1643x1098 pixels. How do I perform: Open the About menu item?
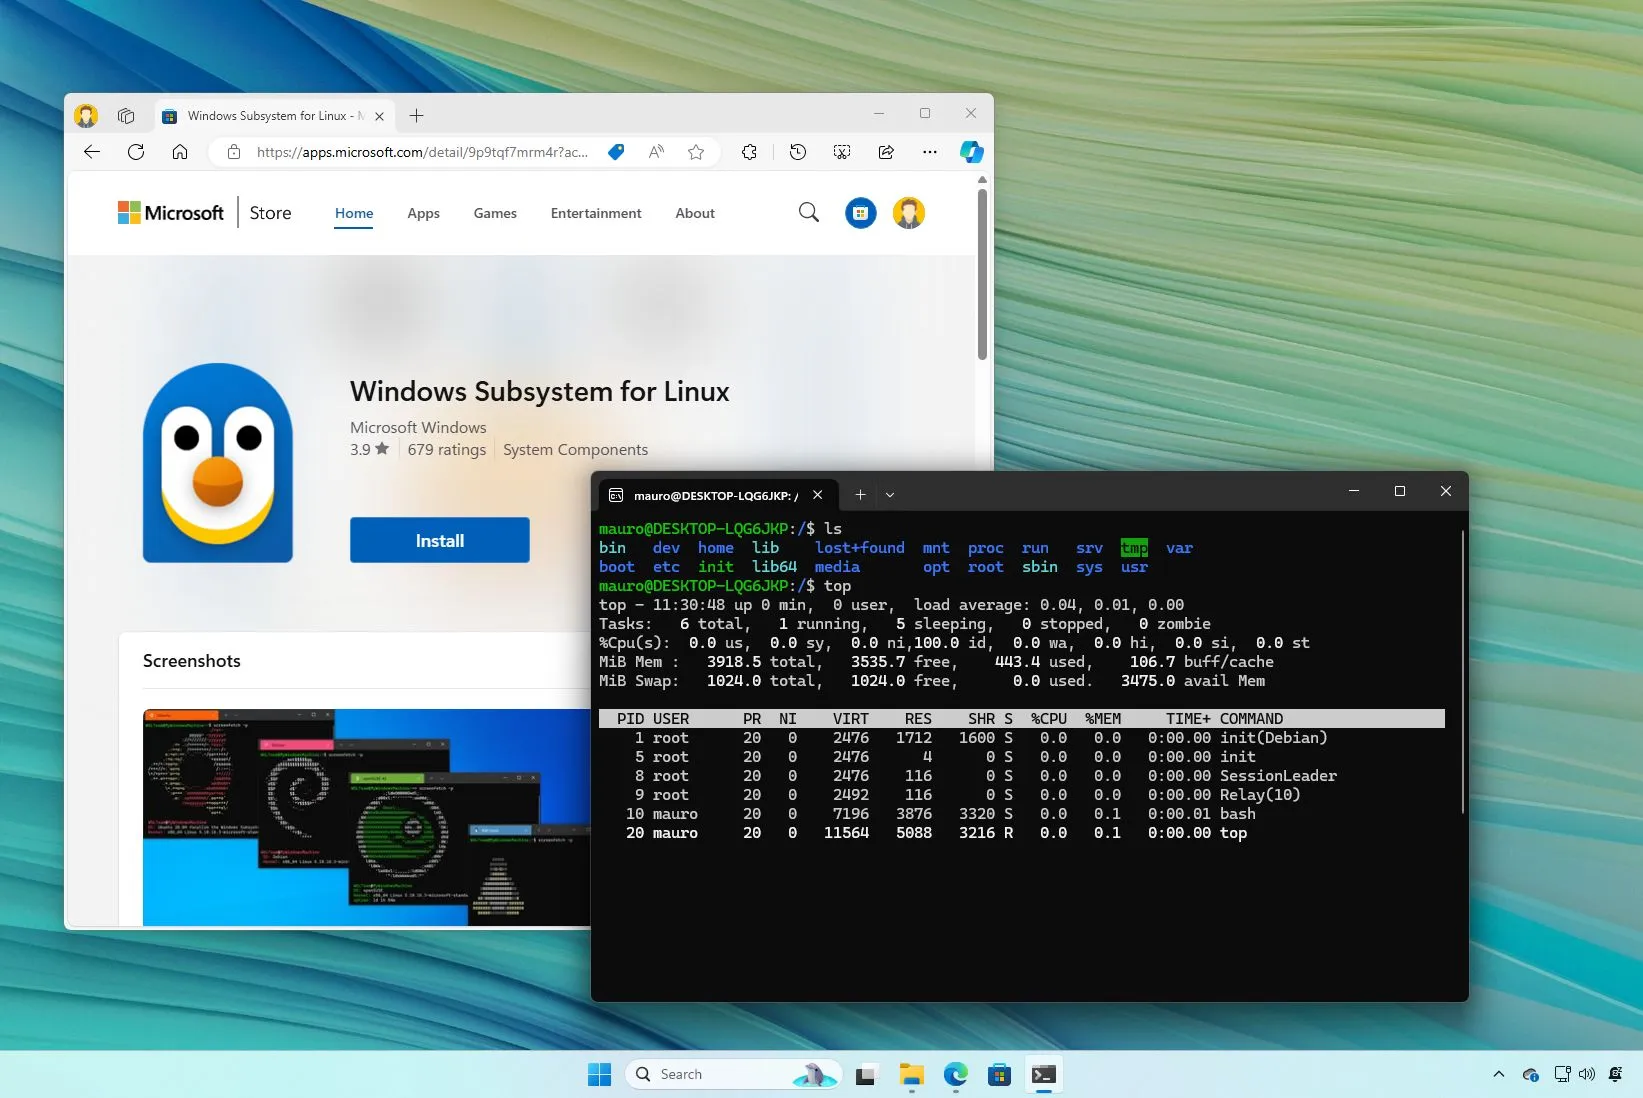(x=694, y=213)
